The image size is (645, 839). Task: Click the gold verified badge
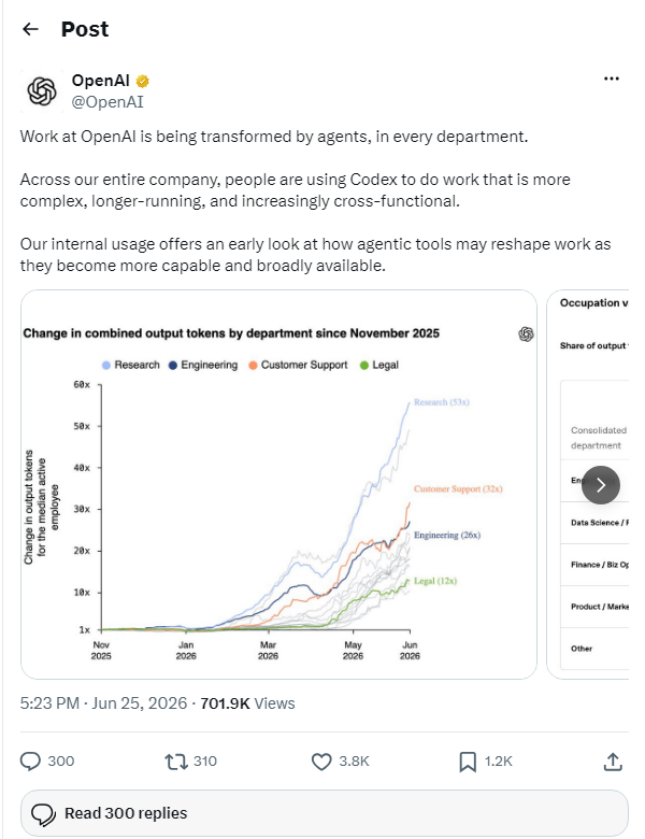click(142, 81)
